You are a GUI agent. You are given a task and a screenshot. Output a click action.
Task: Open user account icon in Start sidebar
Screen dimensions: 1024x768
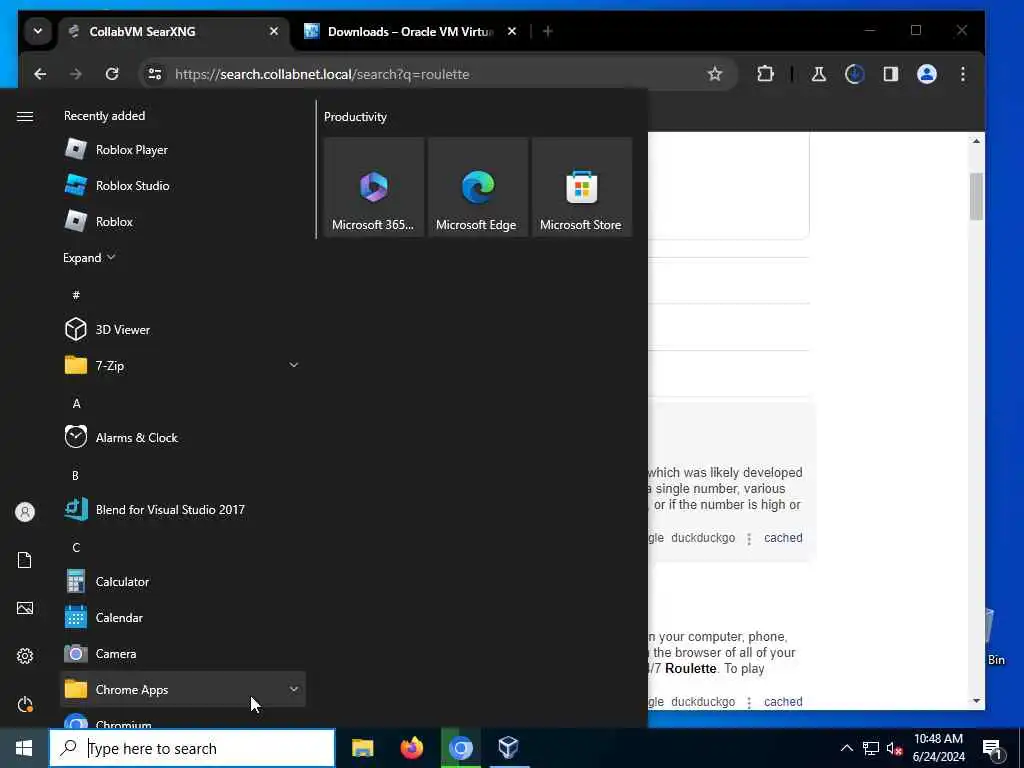point(25,512)
